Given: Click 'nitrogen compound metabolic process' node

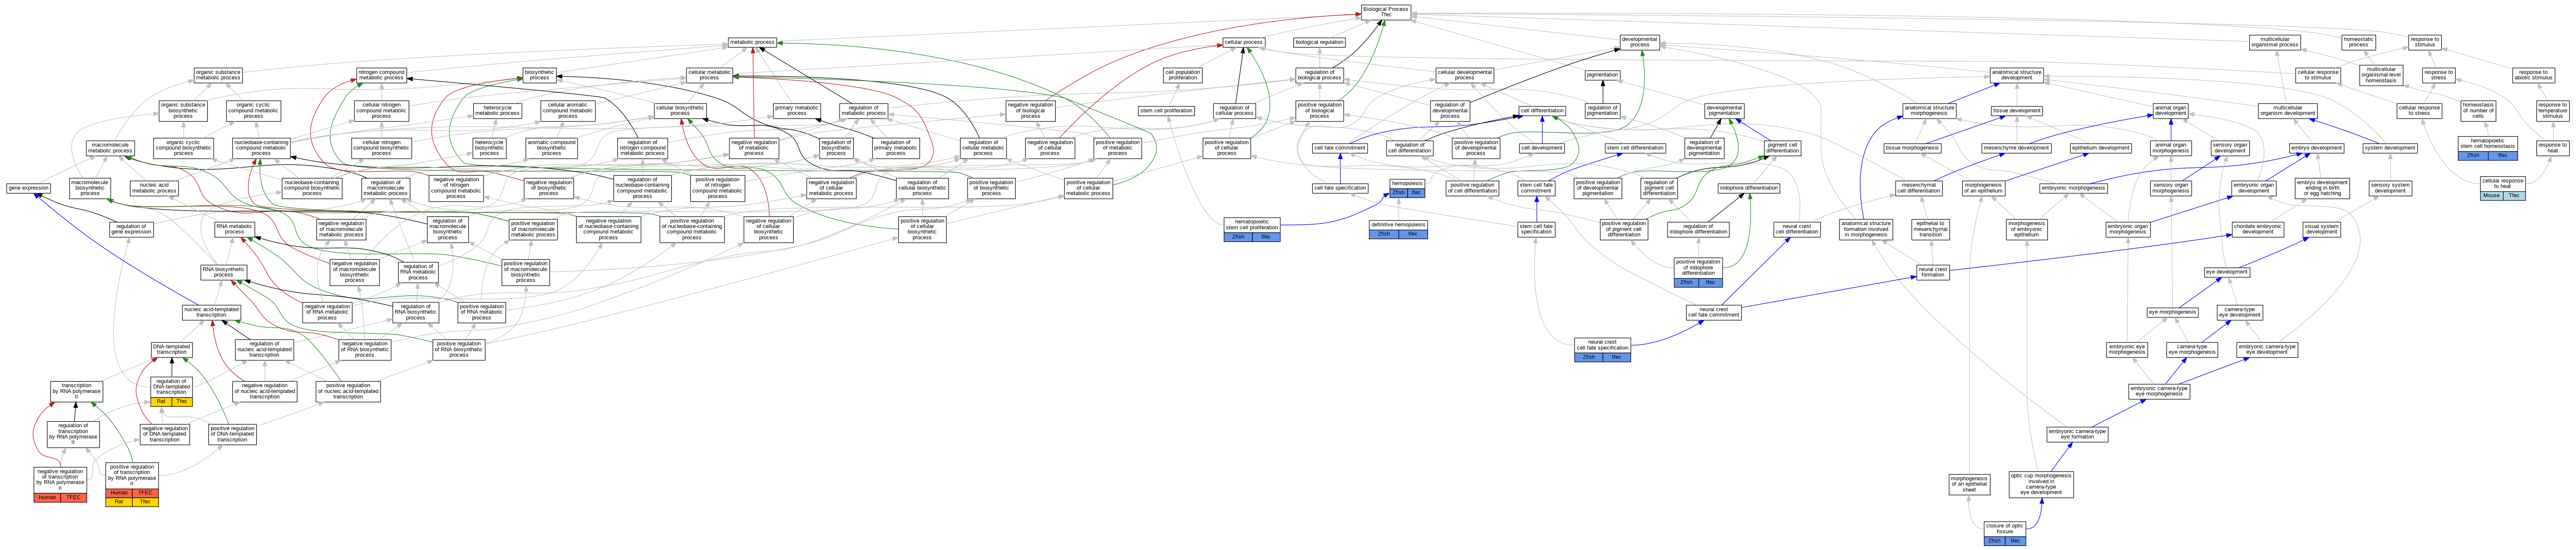Looking at the screenshot, I should pyautogui.click(x=381, y=75).
